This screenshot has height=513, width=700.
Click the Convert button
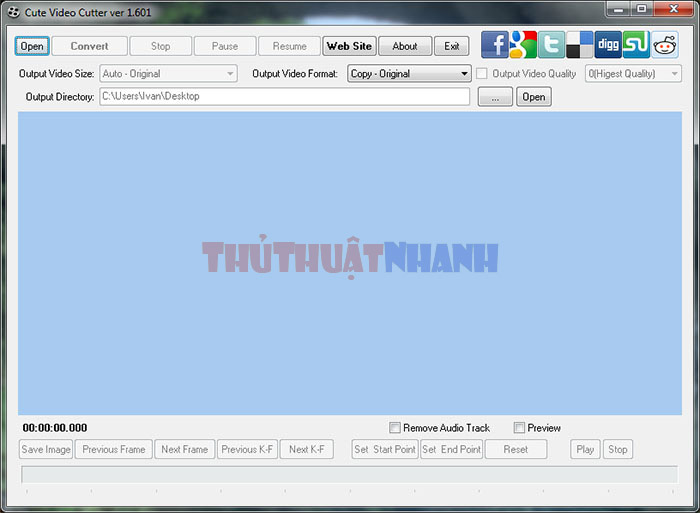[89, 46]
